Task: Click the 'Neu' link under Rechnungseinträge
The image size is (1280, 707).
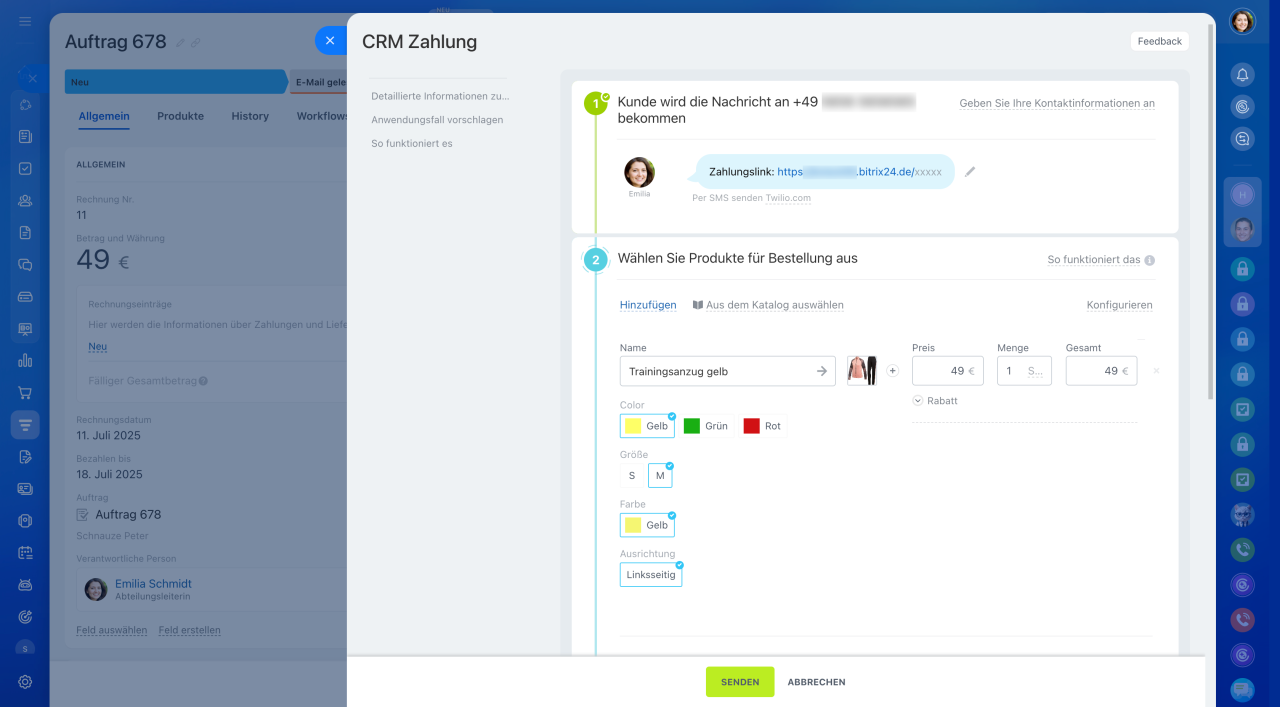Action: tap(97, 347)
